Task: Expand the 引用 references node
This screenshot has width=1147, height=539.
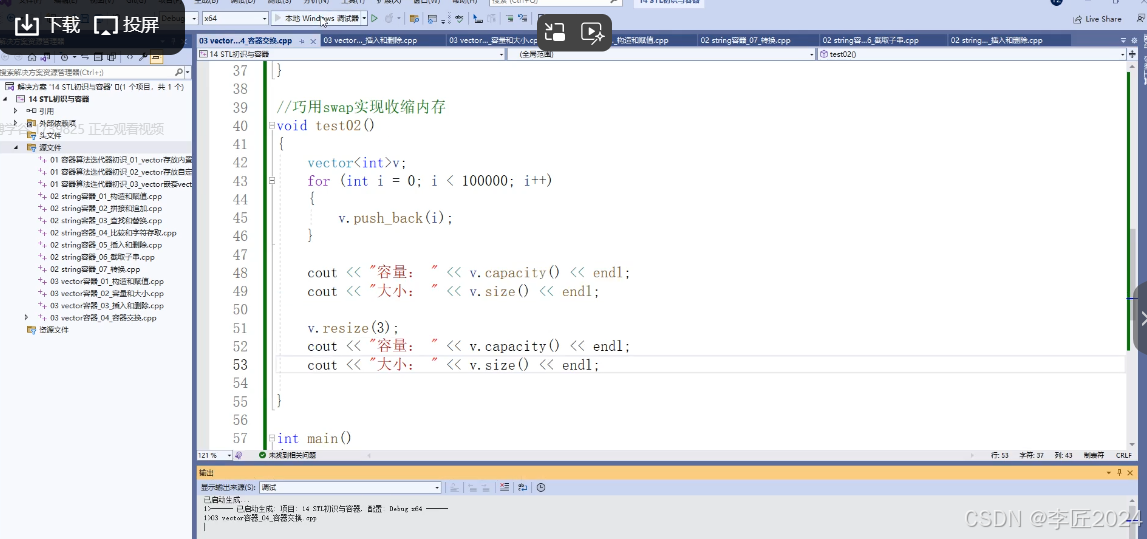Action: [15, 111]
